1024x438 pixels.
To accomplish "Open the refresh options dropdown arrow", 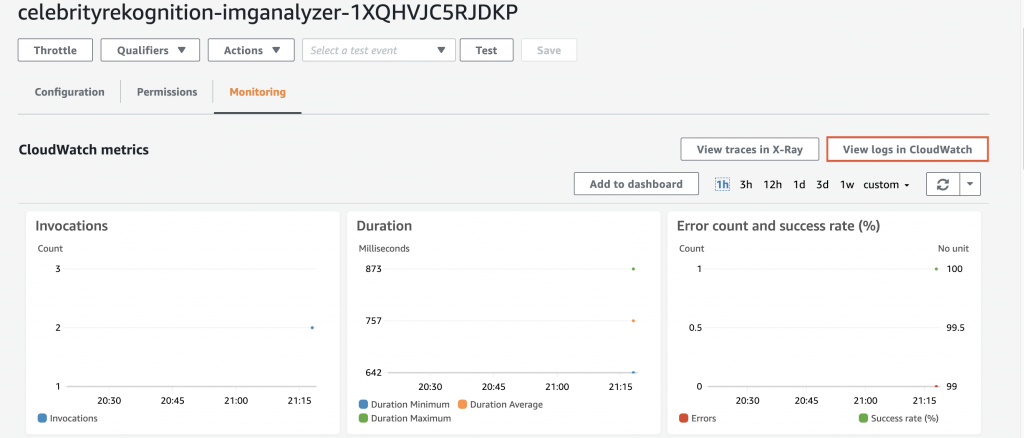I will coord(970,184).
